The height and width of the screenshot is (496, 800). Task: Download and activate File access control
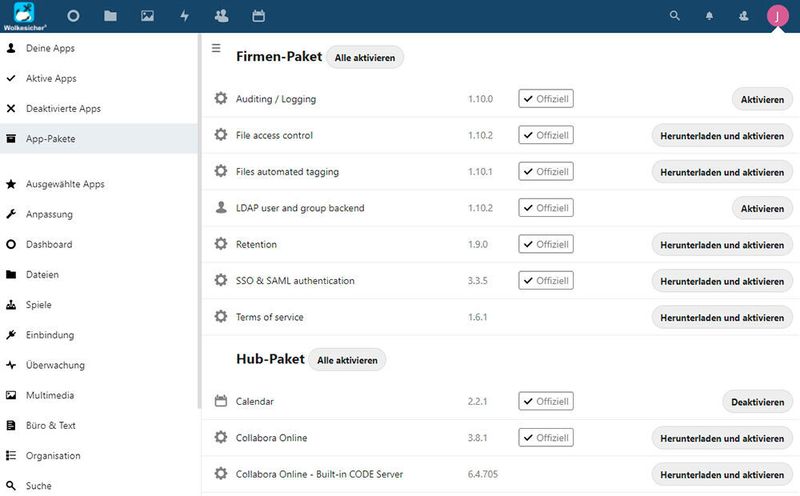722,136
